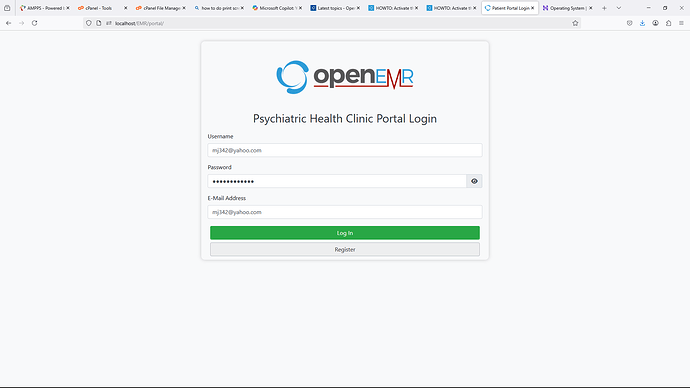Open the Firefox hamburger application menu

(681, 23)
